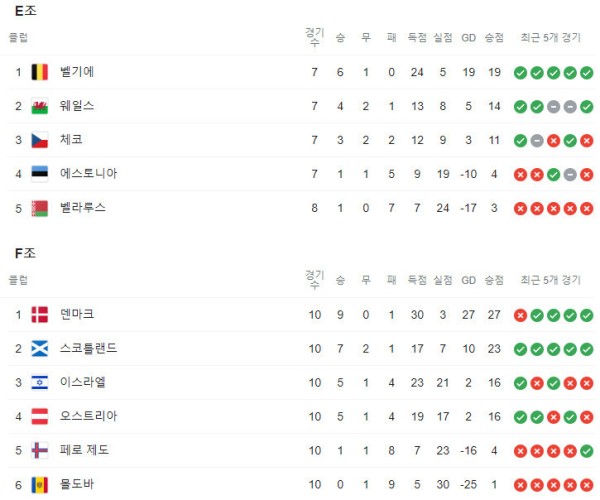Click the E조 승점 column header
Viewport: 600px width, 500px height.
coord(494,37)
